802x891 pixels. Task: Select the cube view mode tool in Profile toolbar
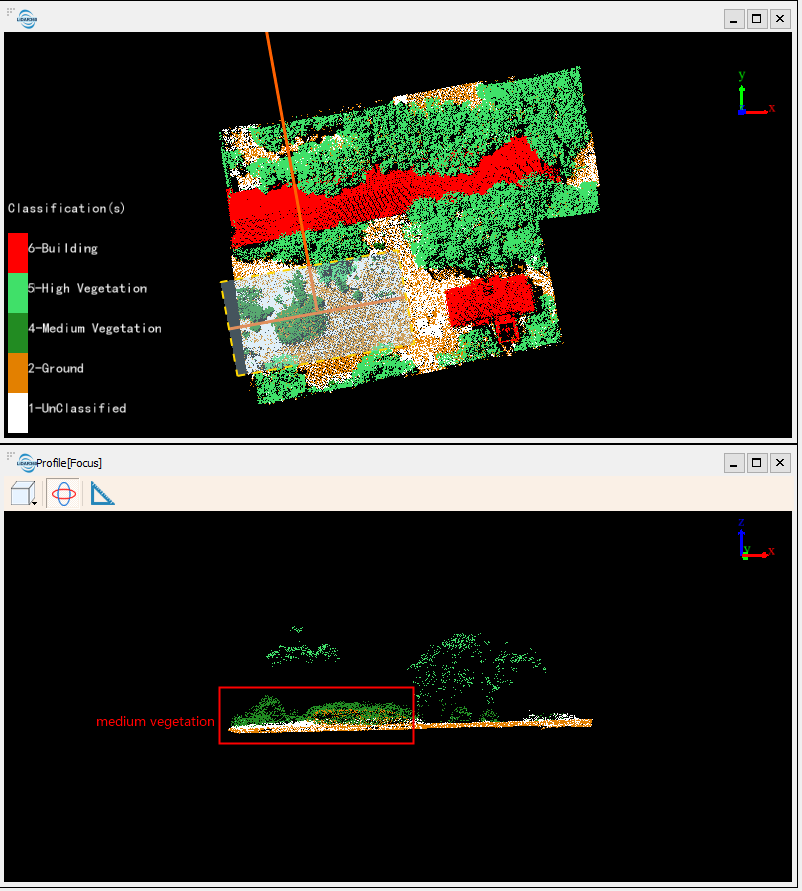pos(22,491)
